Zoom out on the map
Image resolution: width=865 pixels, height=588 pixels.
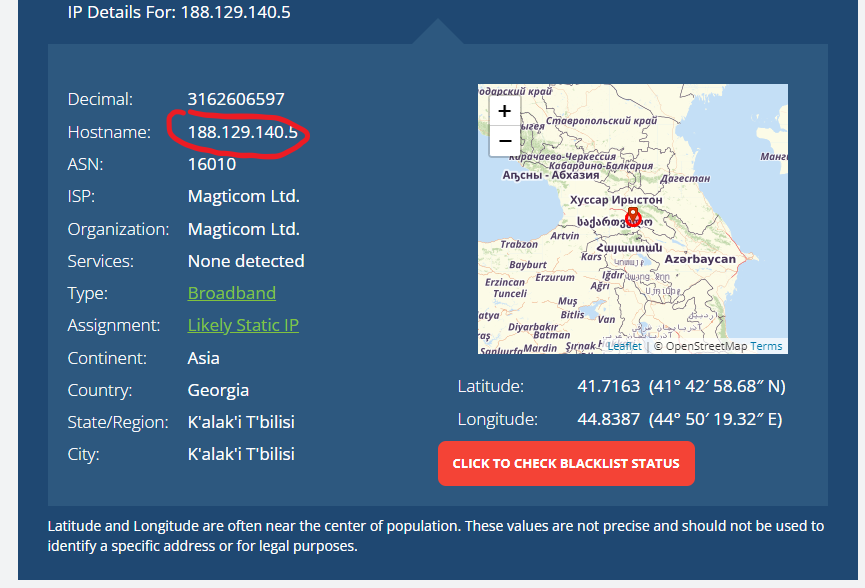[x=505, y=141]
